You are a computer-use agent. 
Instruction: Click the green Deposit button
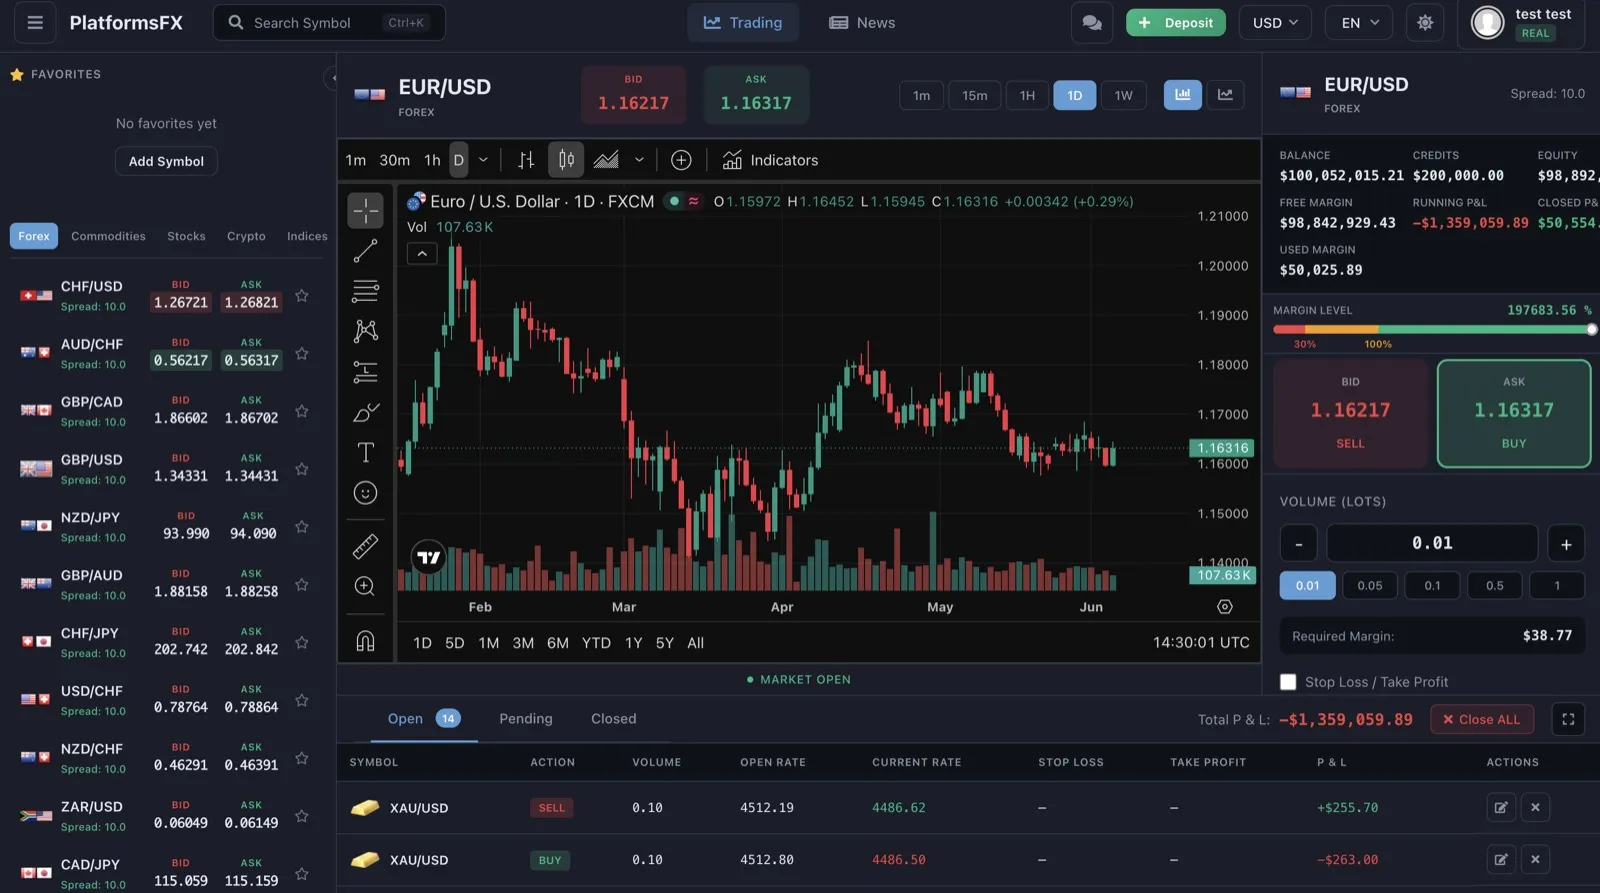(1176, 22)
